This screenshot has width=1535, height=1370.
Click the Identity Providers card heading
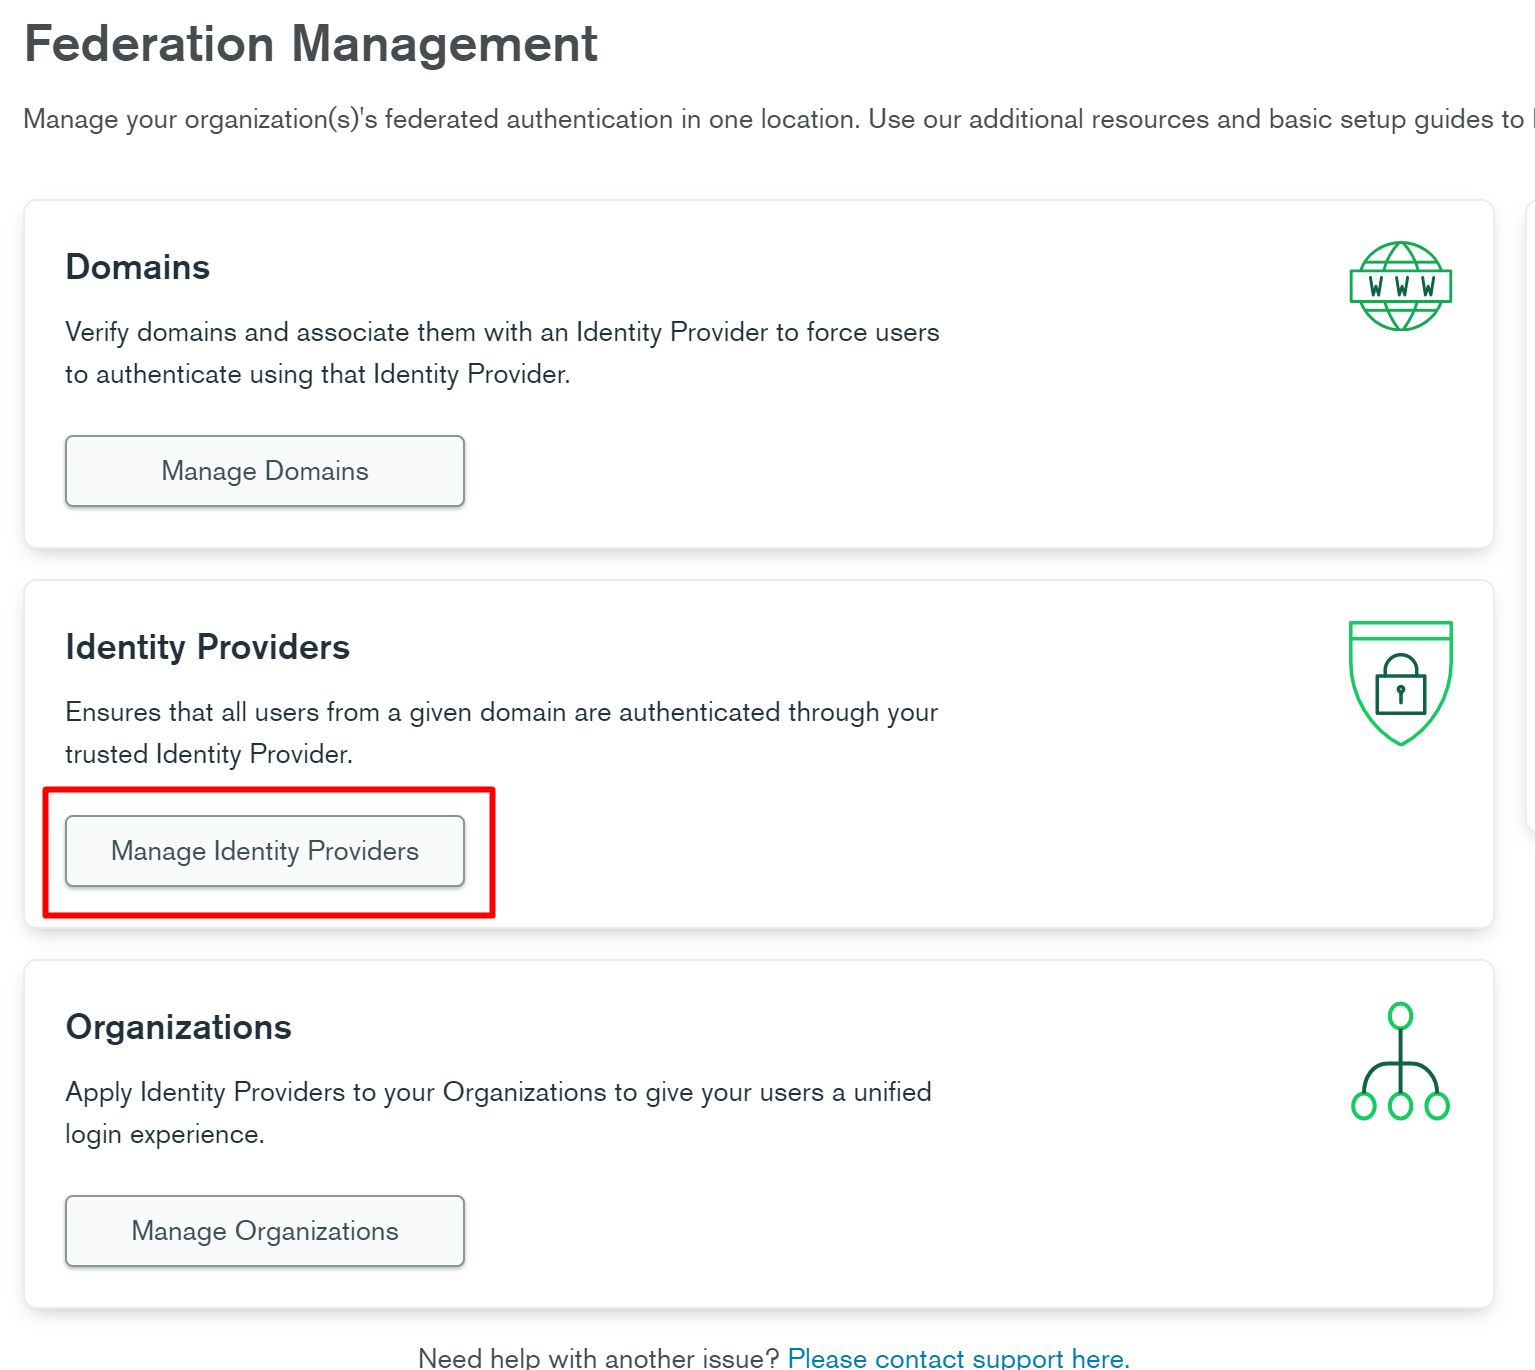click(208, 647)
